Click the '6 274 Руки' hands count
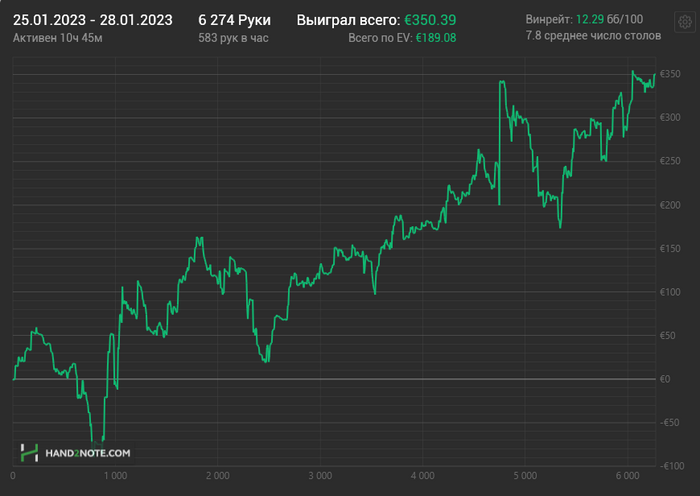Image resolution: width=700 pixels, height=496 pixels. [234, 20]
